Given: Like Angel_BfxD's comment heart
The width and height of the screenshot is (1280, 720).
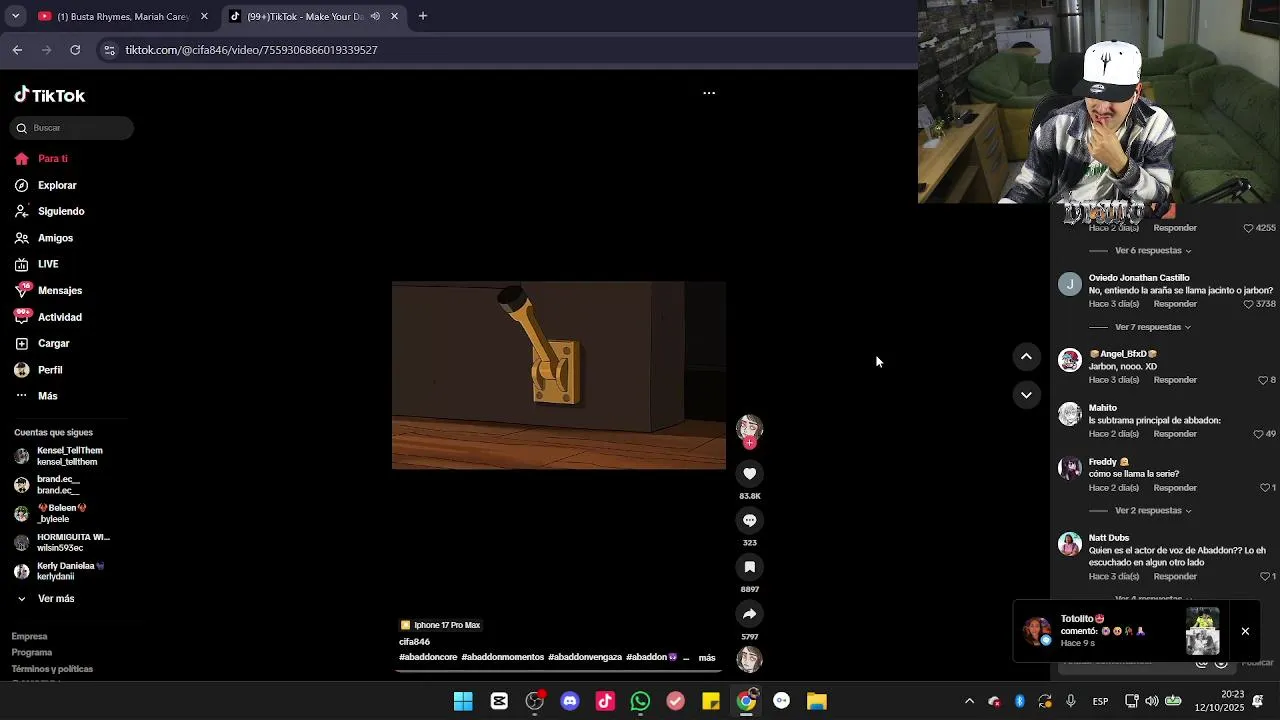Looking at the screenshot, I should pyautogui.click(x=1263, y=380).
